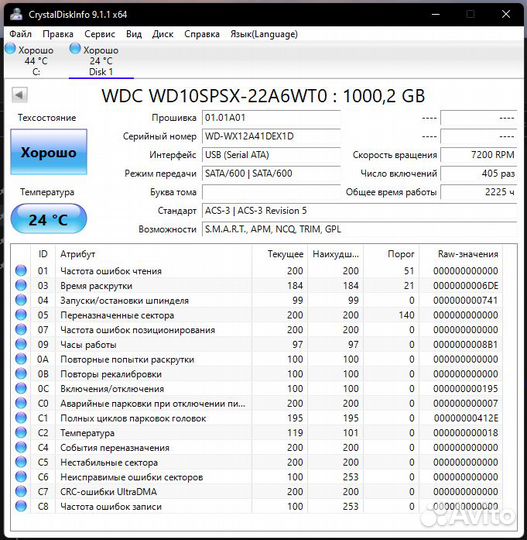527x540 pixels.
Task: Click the Атрибут column header
Action: click(154, 254)
